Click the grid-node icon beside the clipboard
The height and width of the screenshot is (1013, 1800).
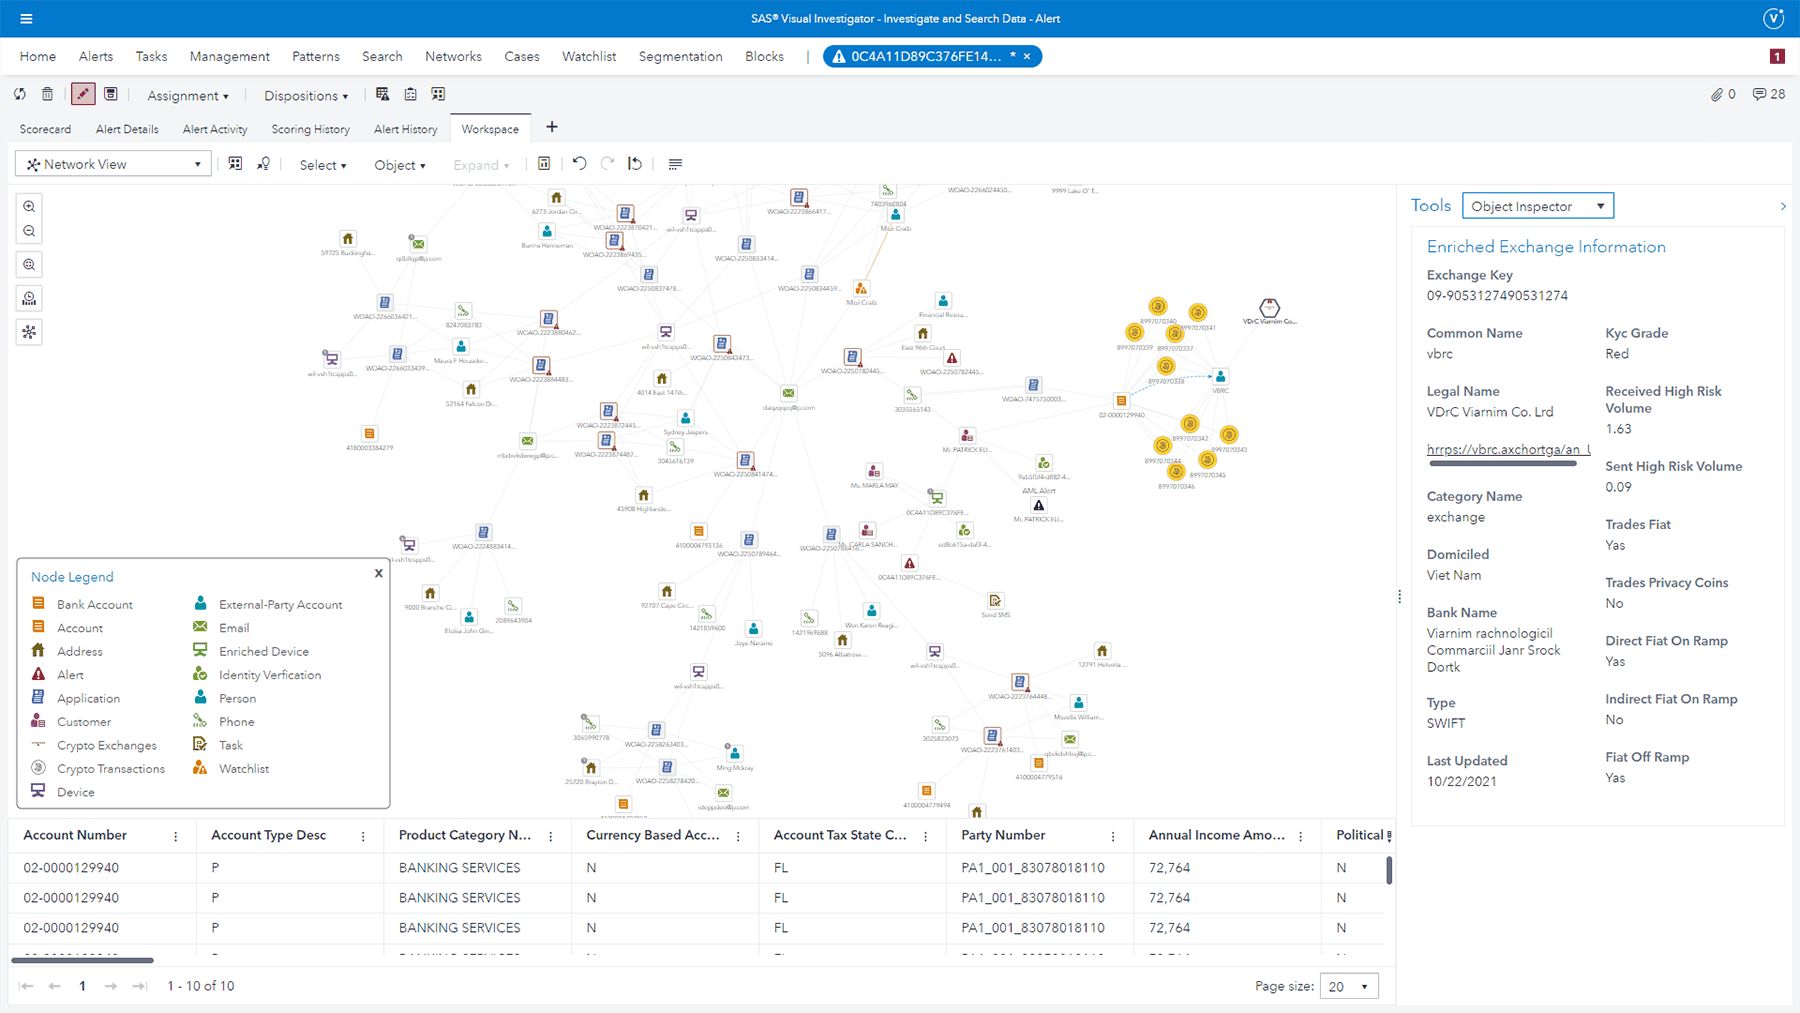point(438,94)
